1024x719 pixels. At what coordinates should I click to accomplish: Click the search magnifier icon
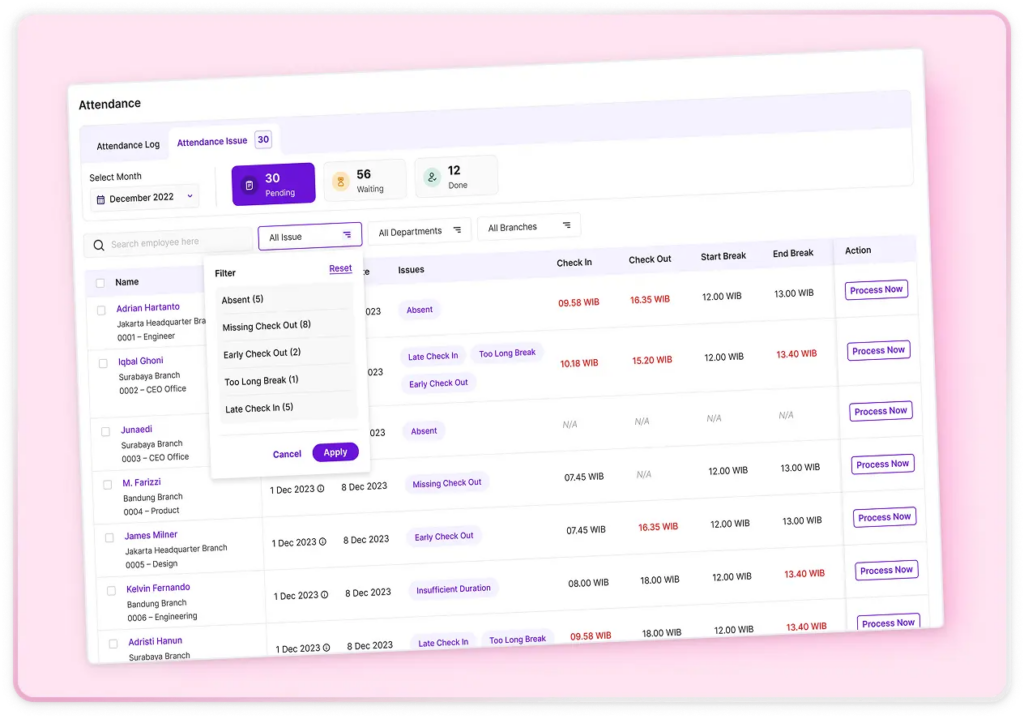(98, 245)
